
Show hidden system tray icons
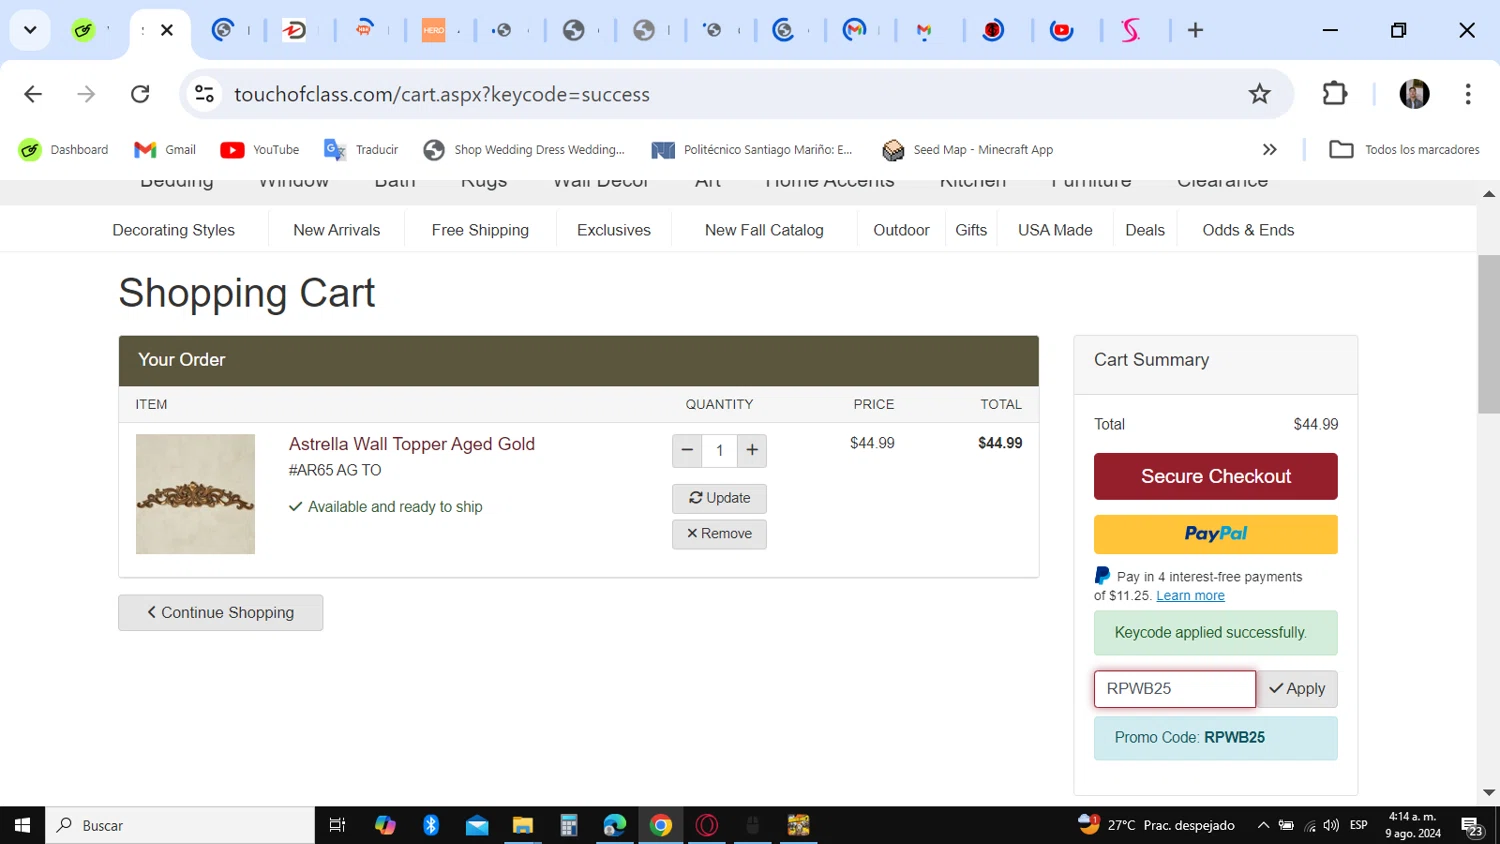click(1263, 825)
